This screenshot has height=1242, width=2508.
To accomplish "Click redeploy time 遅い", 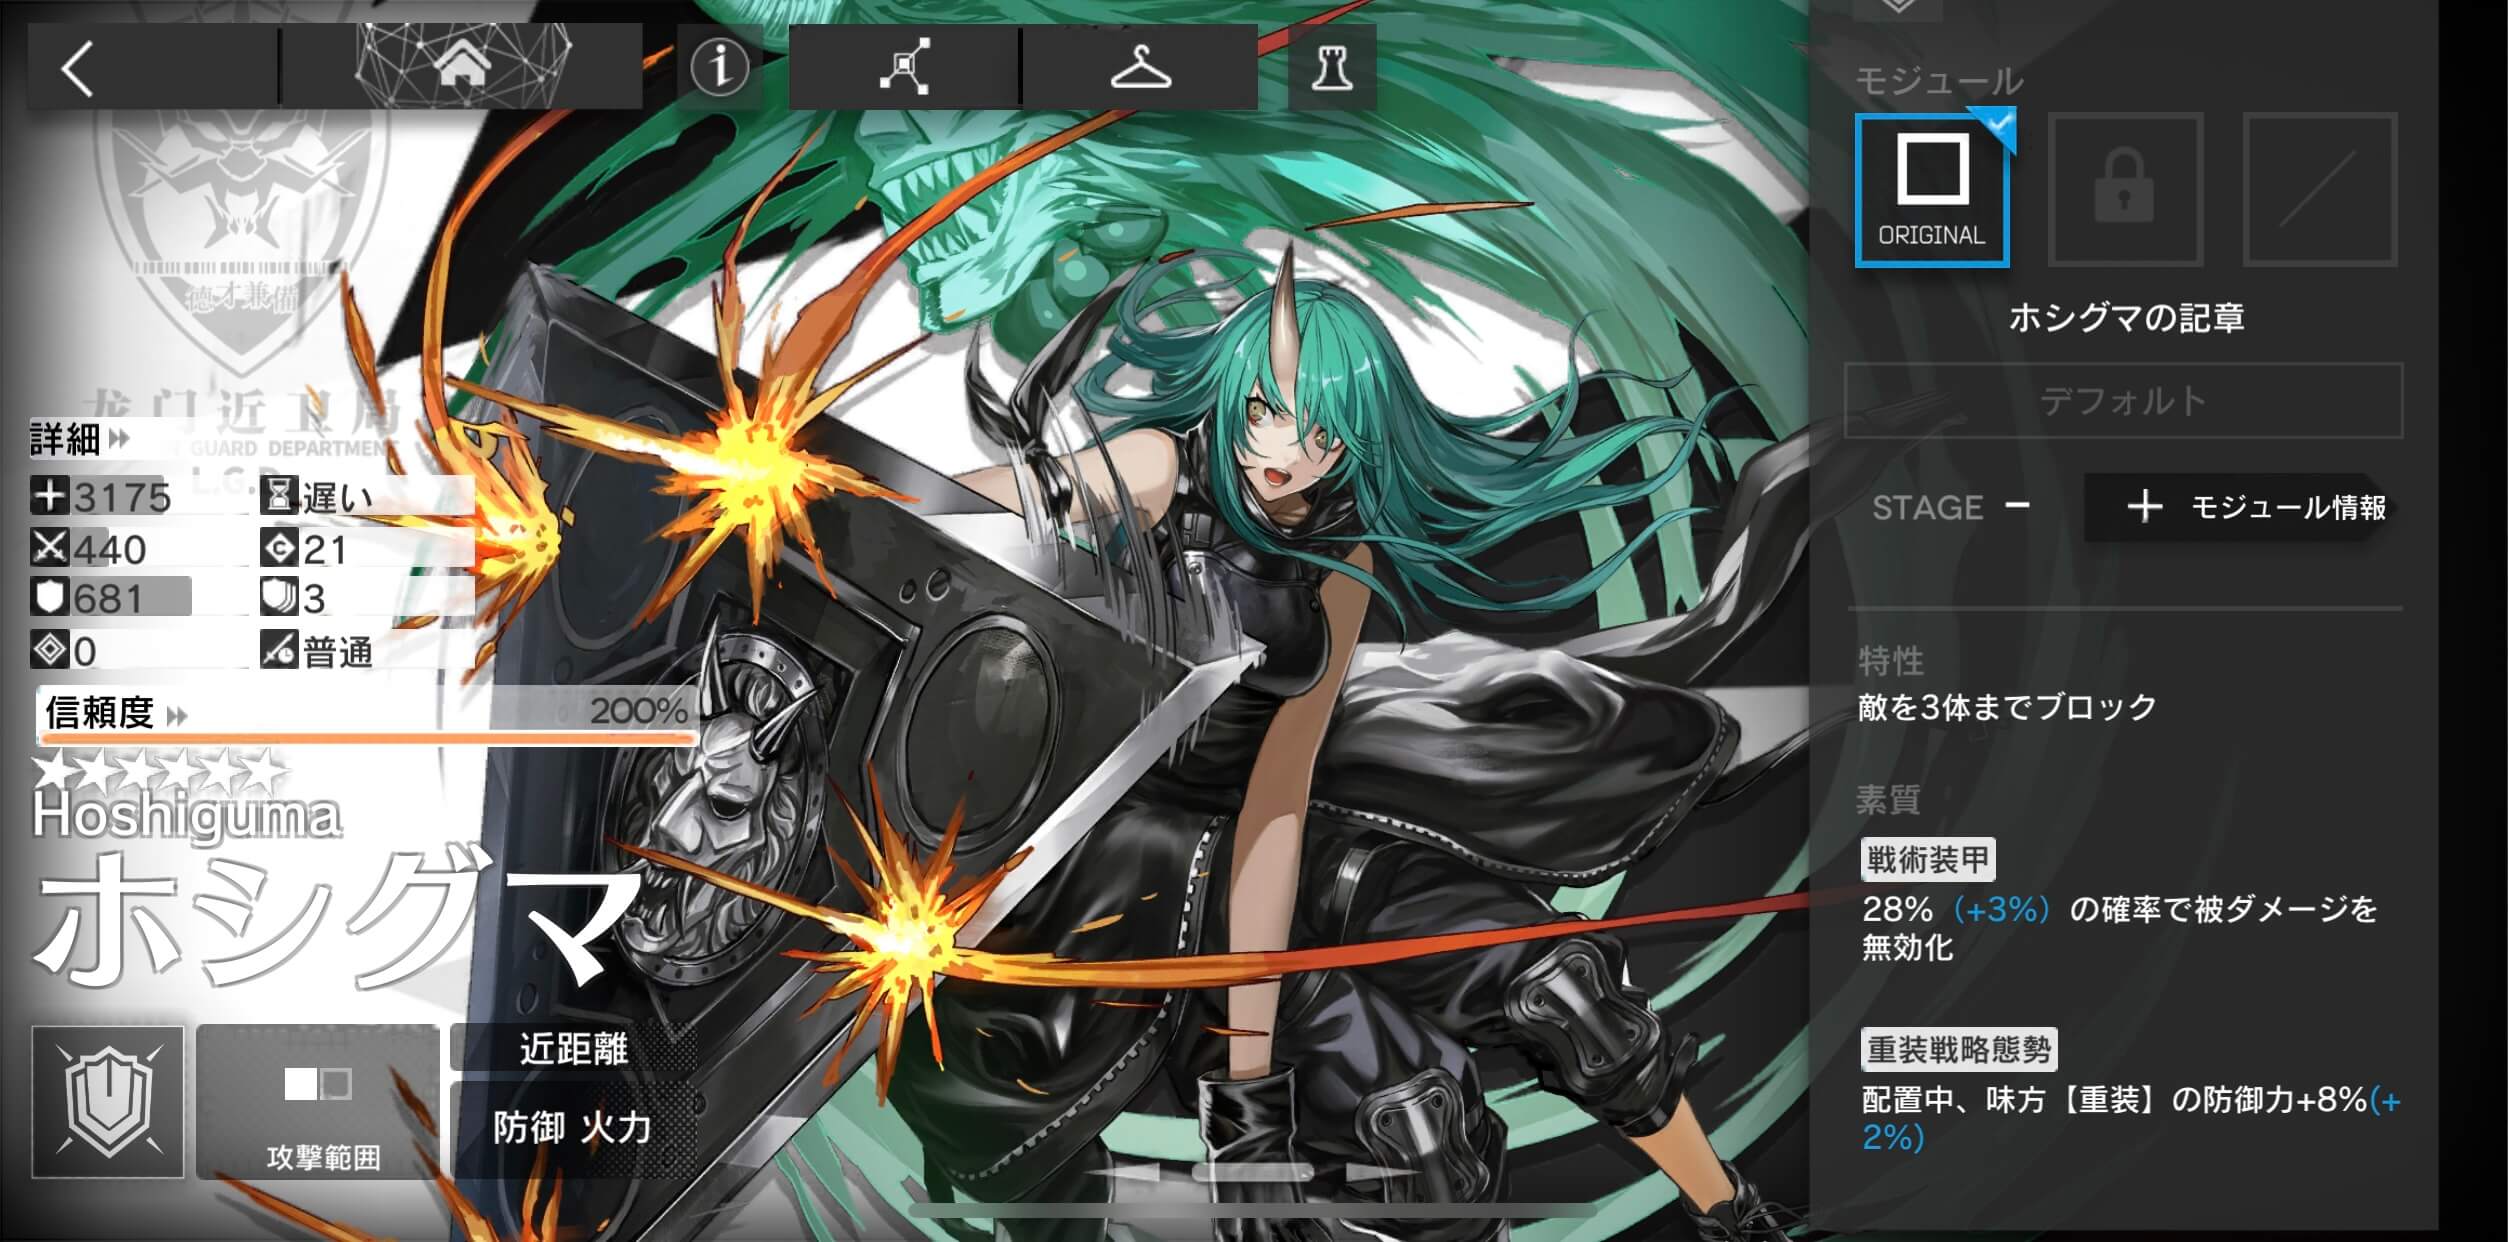I will [338, 497].
